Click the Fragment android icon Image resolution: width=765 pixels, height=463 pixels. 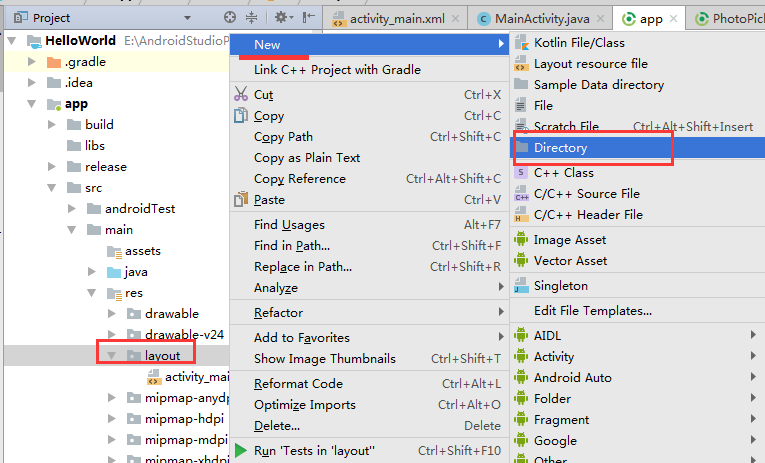point(522,419)
